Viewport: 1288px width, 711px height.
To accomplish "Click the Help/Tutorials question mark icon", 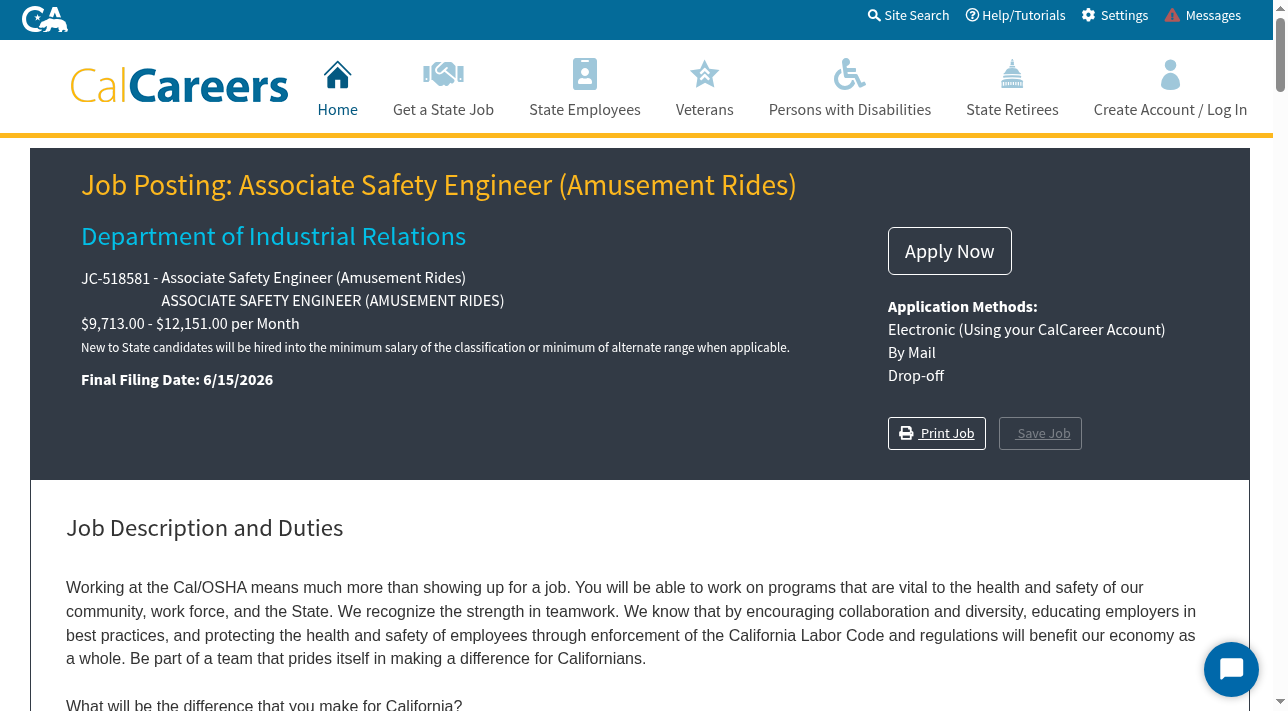I will [972, 15].
